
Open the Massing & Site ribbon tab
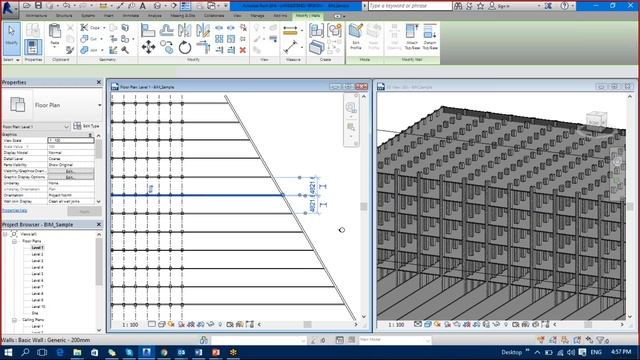click(x=182, y=16)
